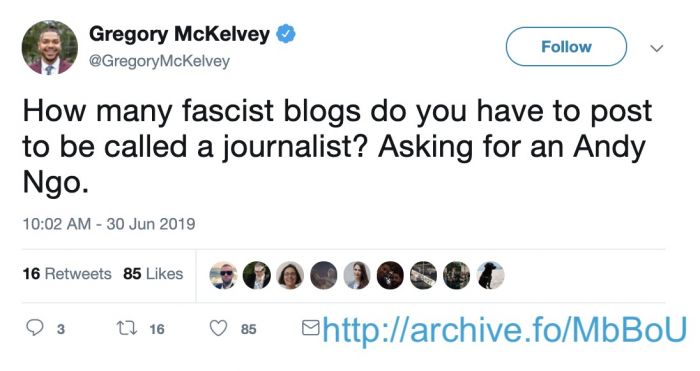Open the archive.fo/MbBoU link
700x371 pixels.
pyautogui.click(x=504, y=329)
